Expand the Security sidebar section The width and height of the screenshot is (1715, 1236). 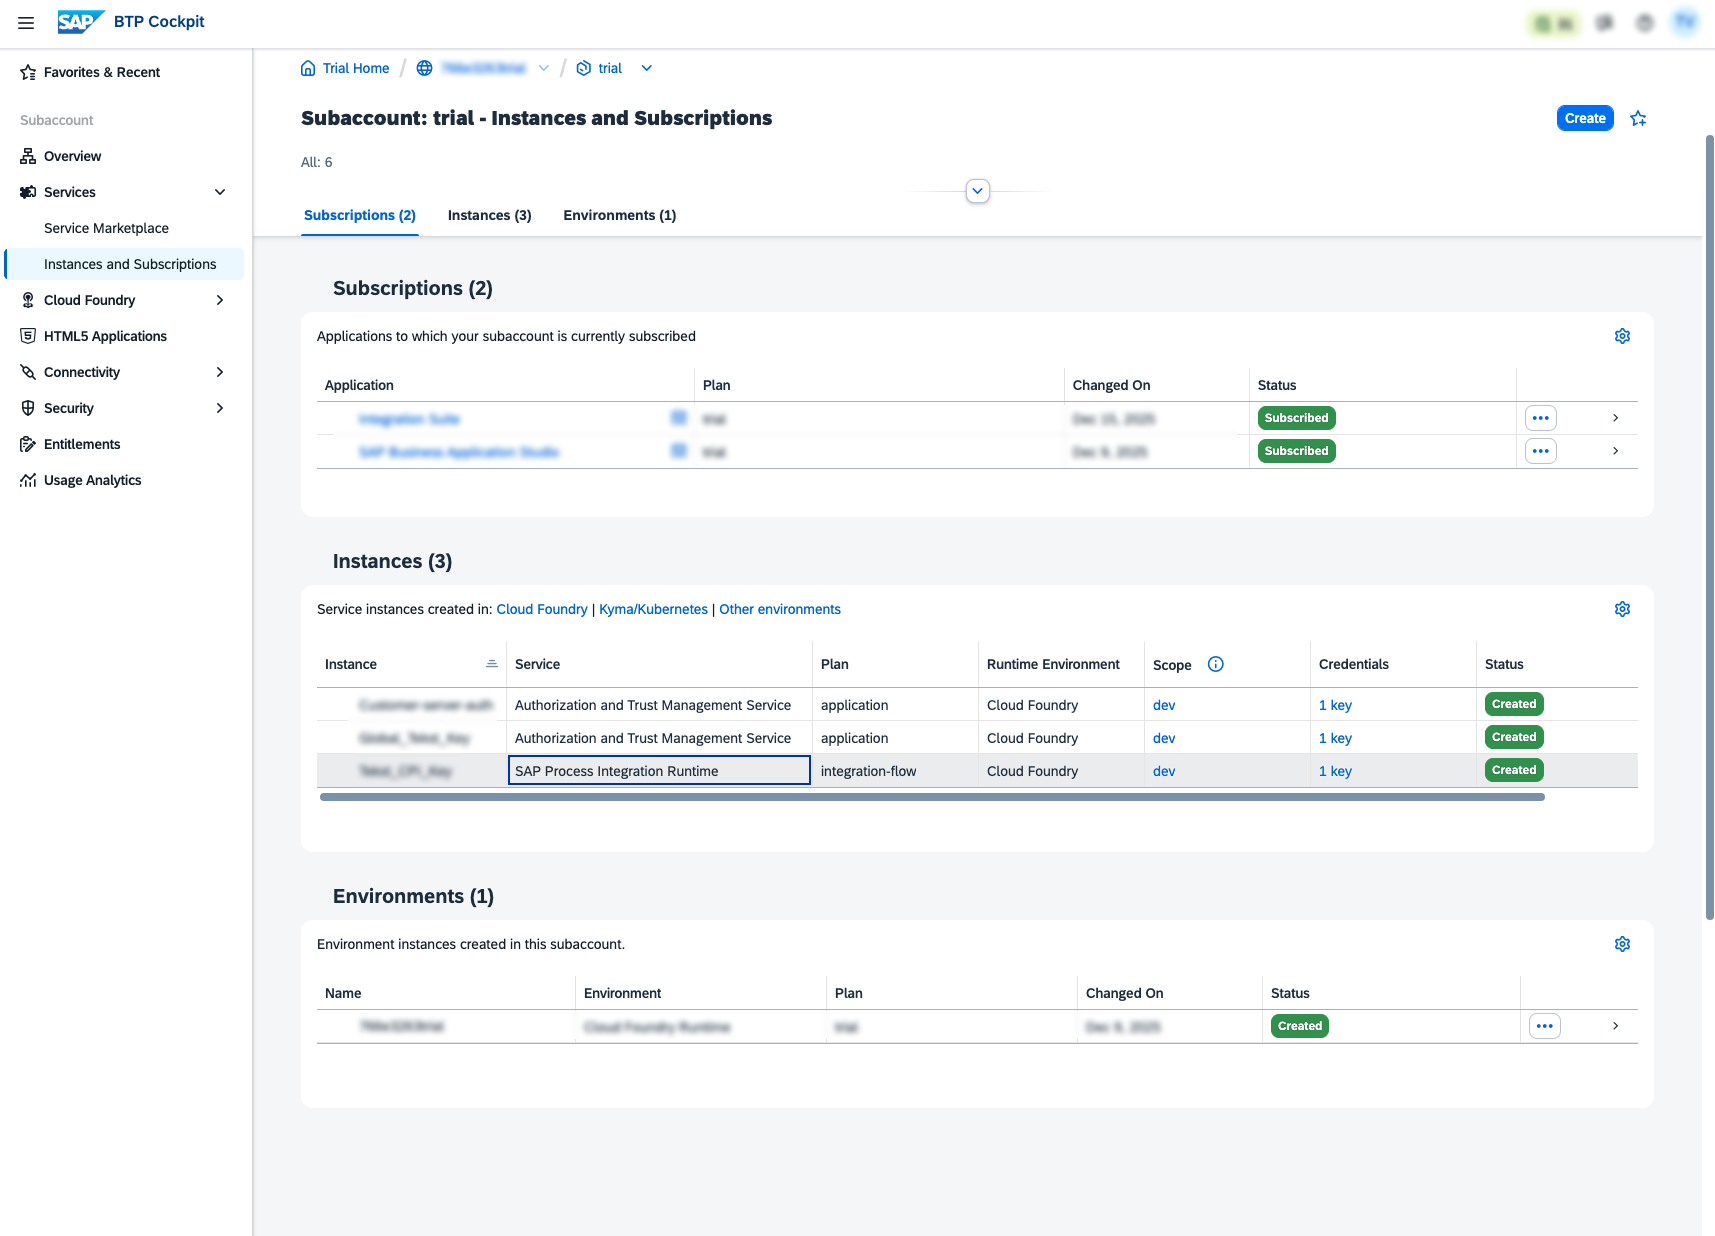click(220, 408)
